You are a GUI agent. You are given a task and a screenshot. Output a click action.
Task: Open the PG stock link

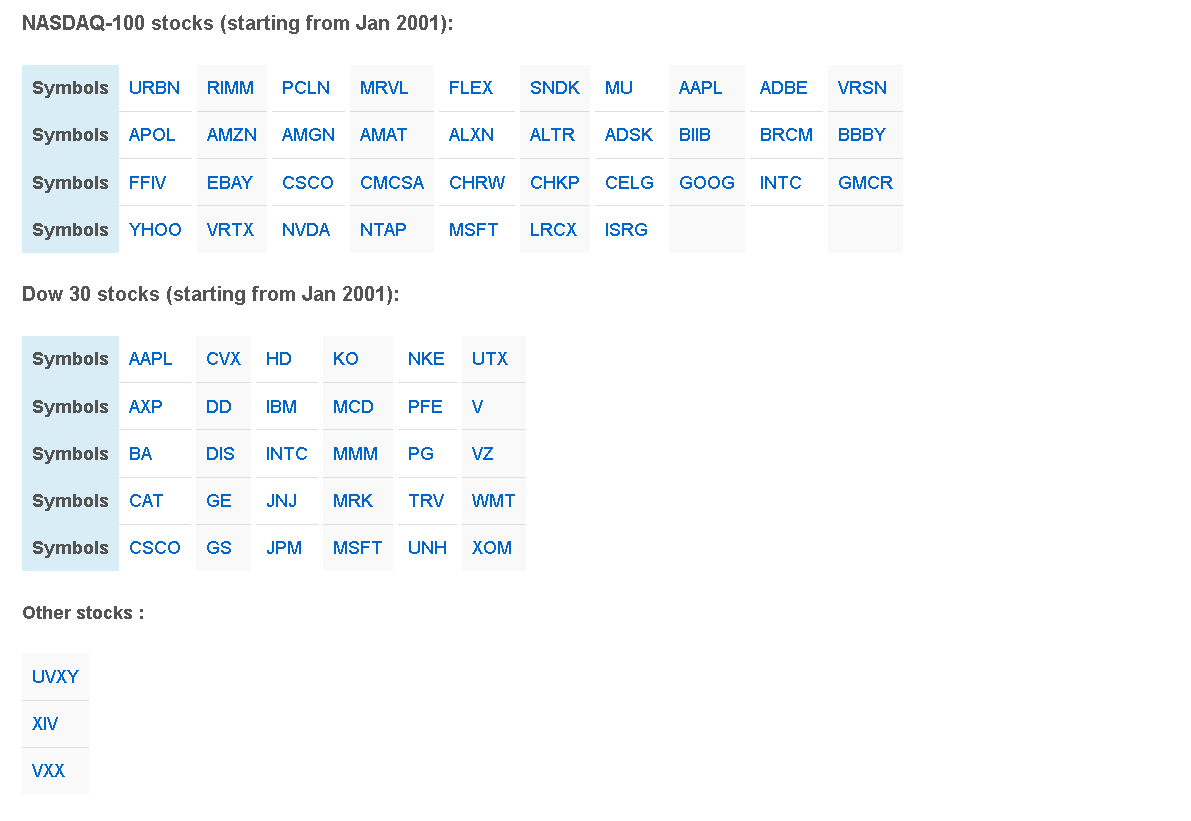coord(421,454)
